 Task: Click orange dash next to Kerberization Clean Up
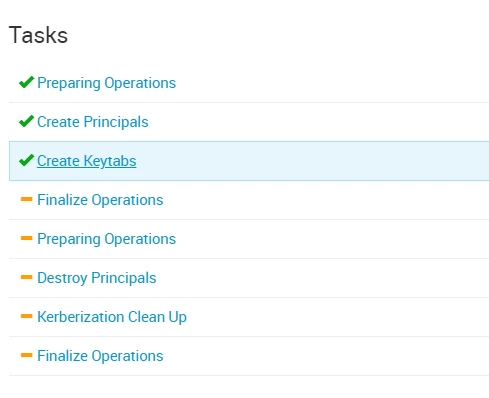(26, 316)
